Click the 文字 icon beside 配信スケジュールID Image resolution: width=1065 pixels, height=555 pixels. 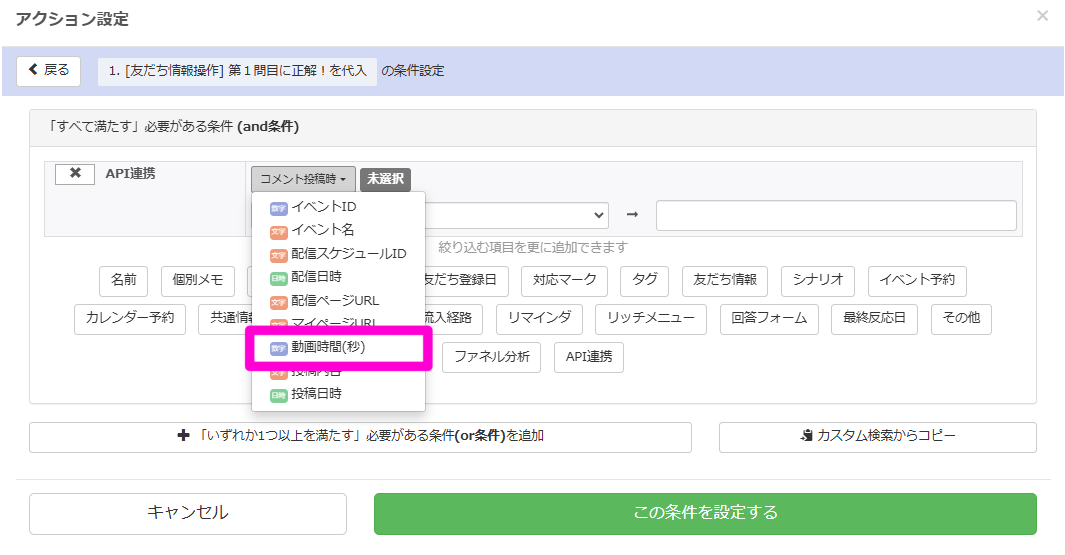point(278,255)
